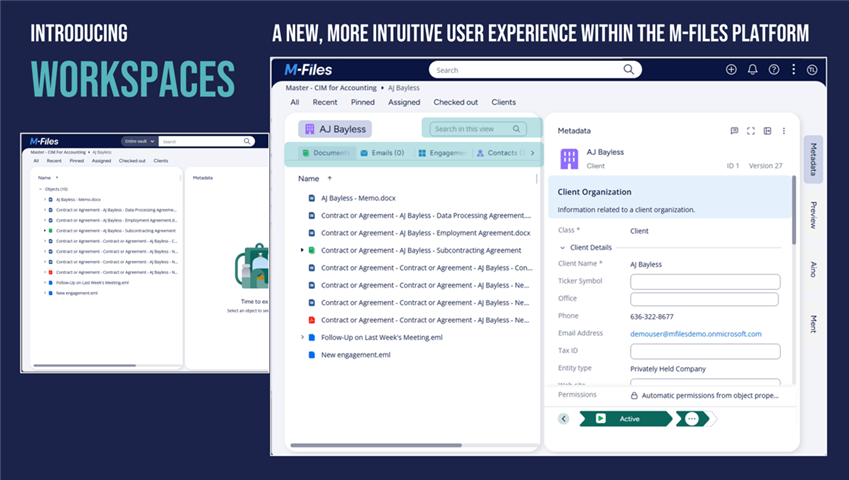Image resolution: width=849 pixels, height=480 pixels.
Task: Click the horizontal scrollbar under the larger window list
Action: (x=376, y=445)
